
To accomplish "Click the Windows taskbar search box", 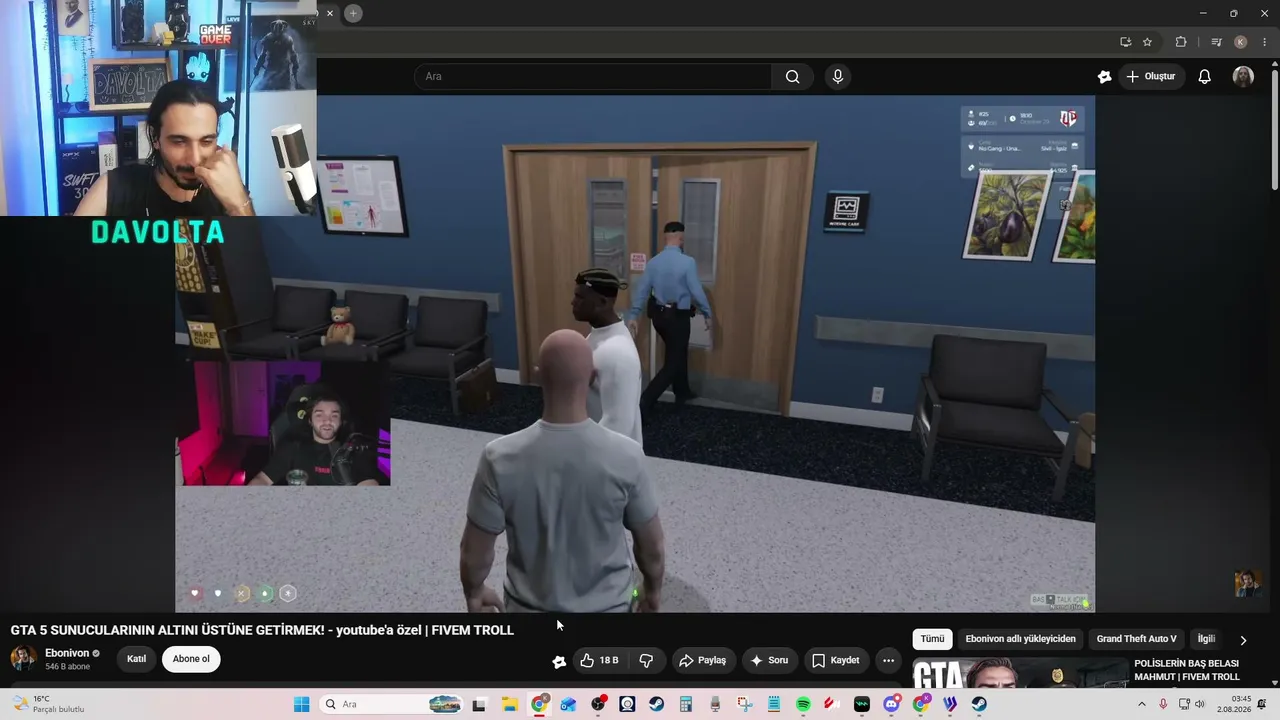I will pos(392,704).
